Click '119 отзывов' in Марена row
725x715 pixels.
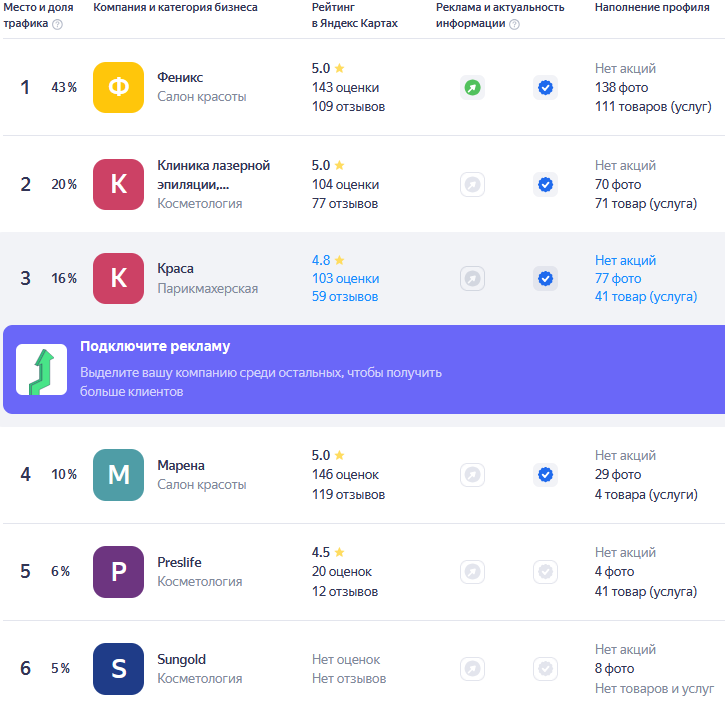click(x=348, y=494)
